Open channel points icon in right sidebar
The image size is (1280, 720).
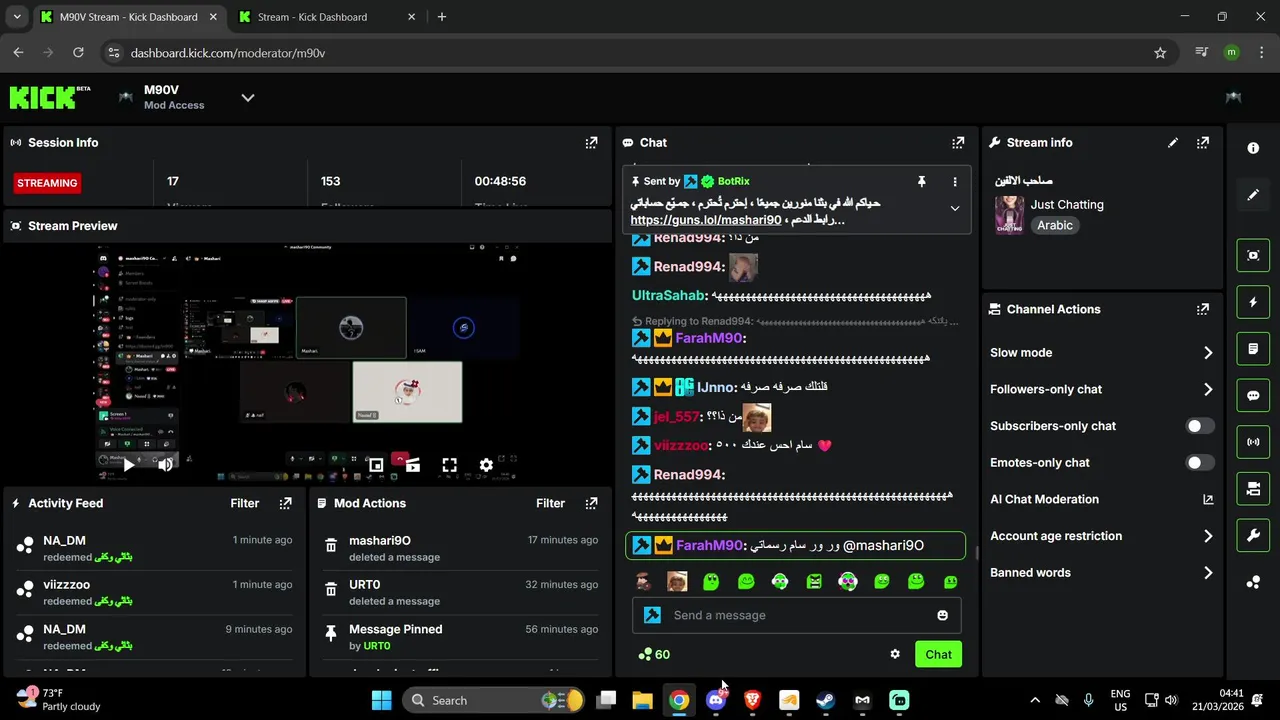(x=1253, y=582)
